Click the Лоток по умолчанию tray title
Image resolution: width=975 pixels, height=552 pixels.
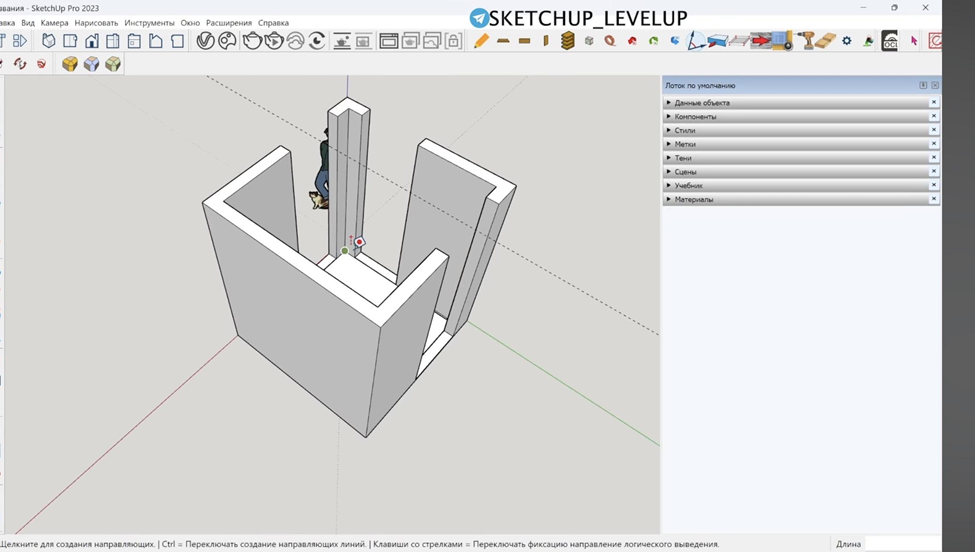(700, 86)
